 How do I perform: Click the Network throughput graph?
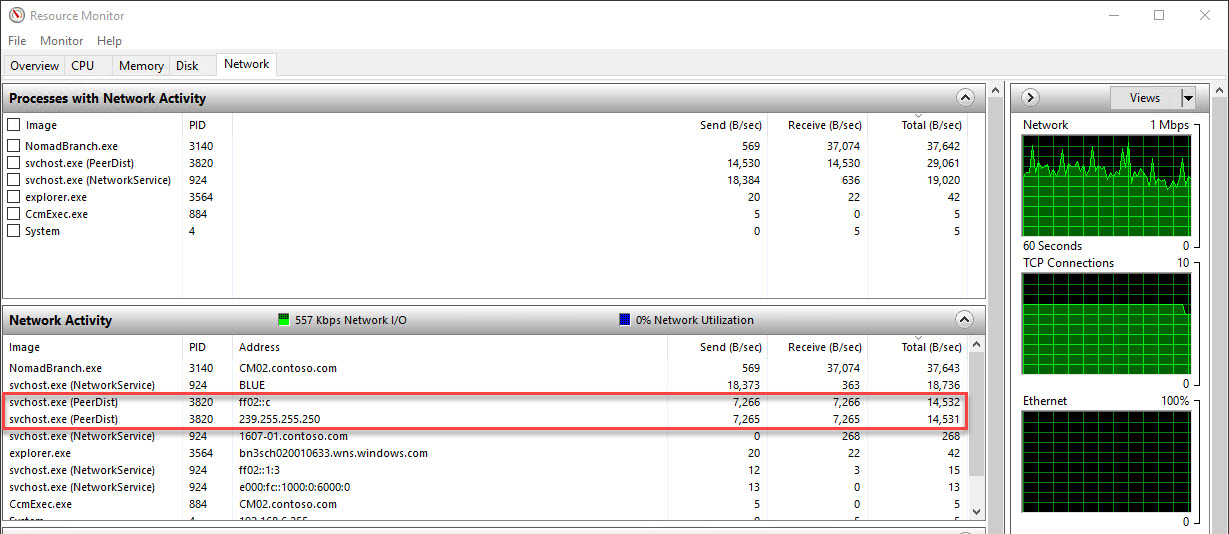point(1105,185)
